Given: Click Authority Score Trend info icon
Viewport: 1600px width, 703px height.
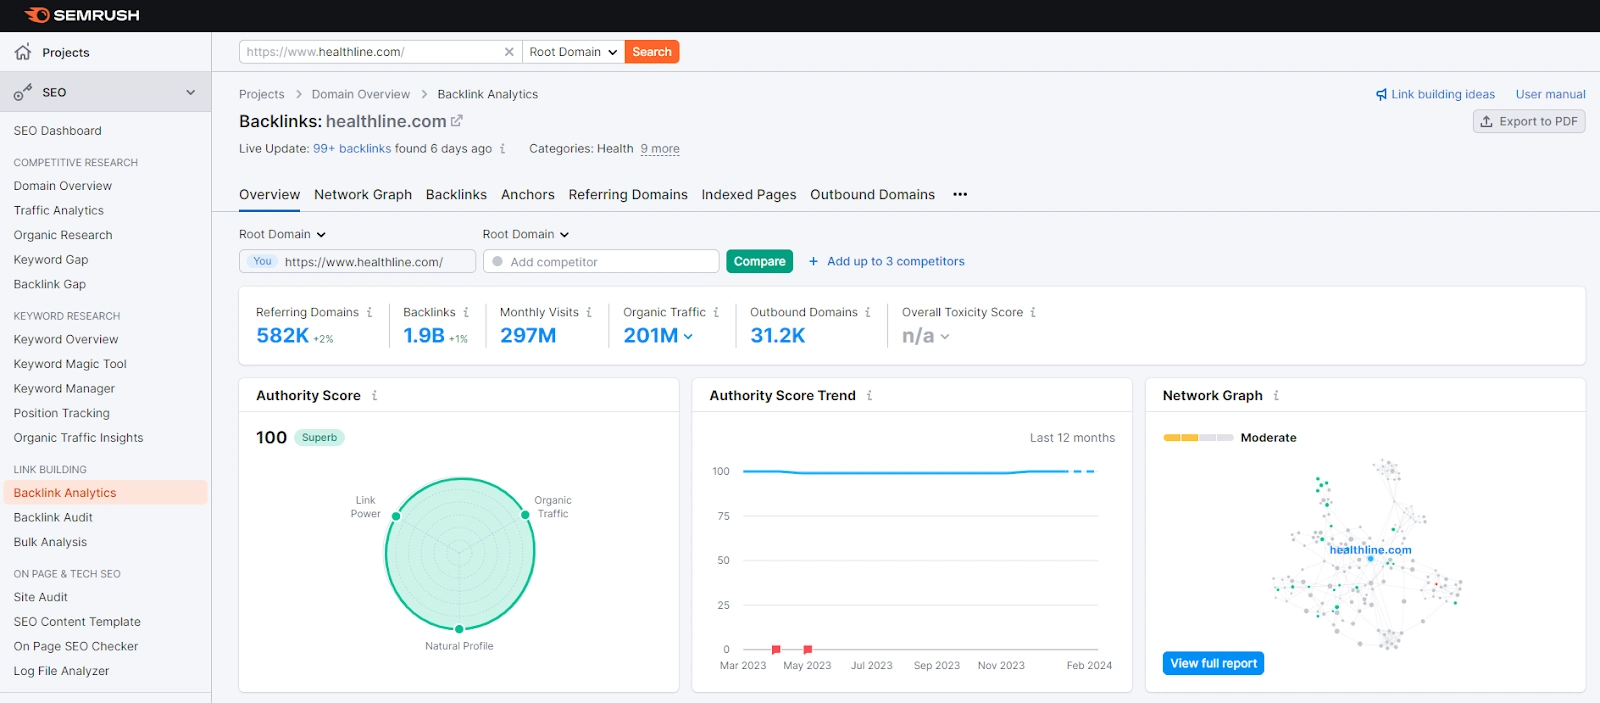Looking at the screenshot, I should tap(870, 396).
